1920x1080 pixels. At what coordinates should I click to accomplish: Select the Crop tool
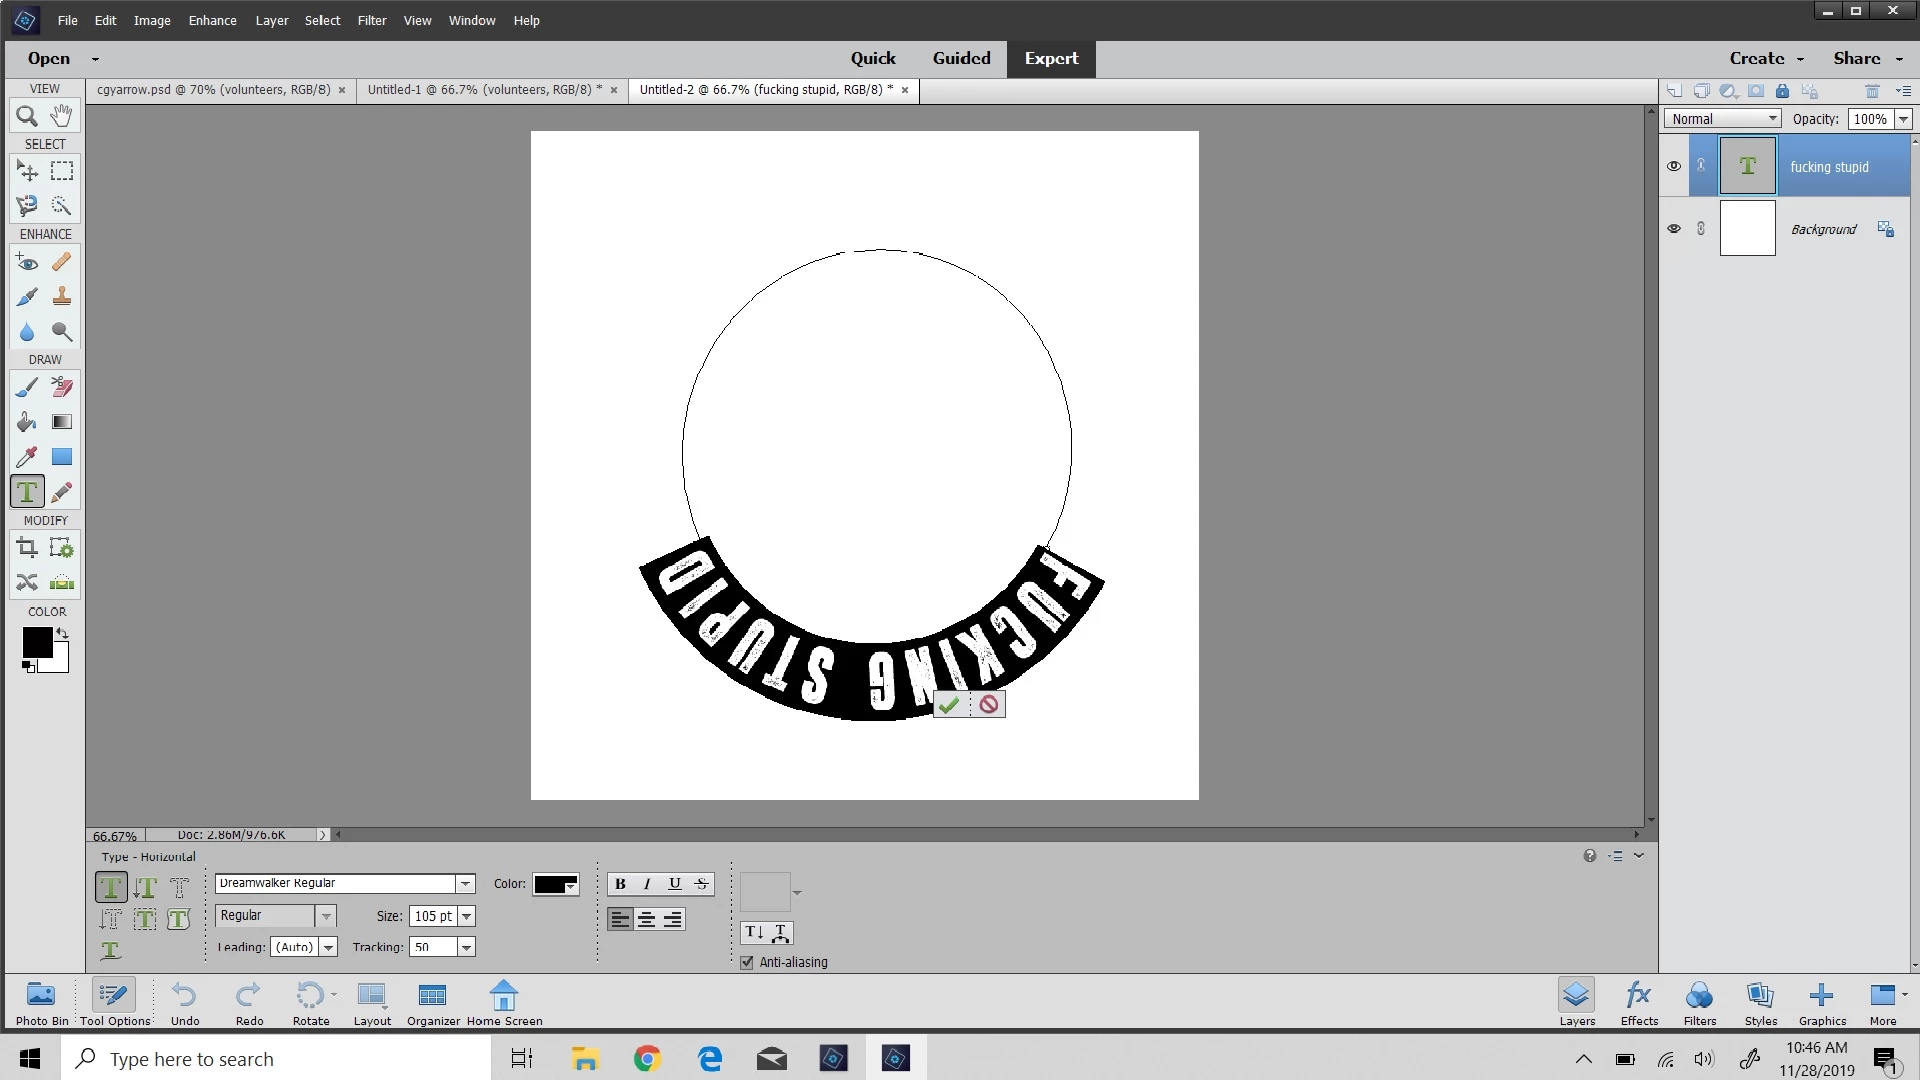pyautogui.click(x=27, y=548)
